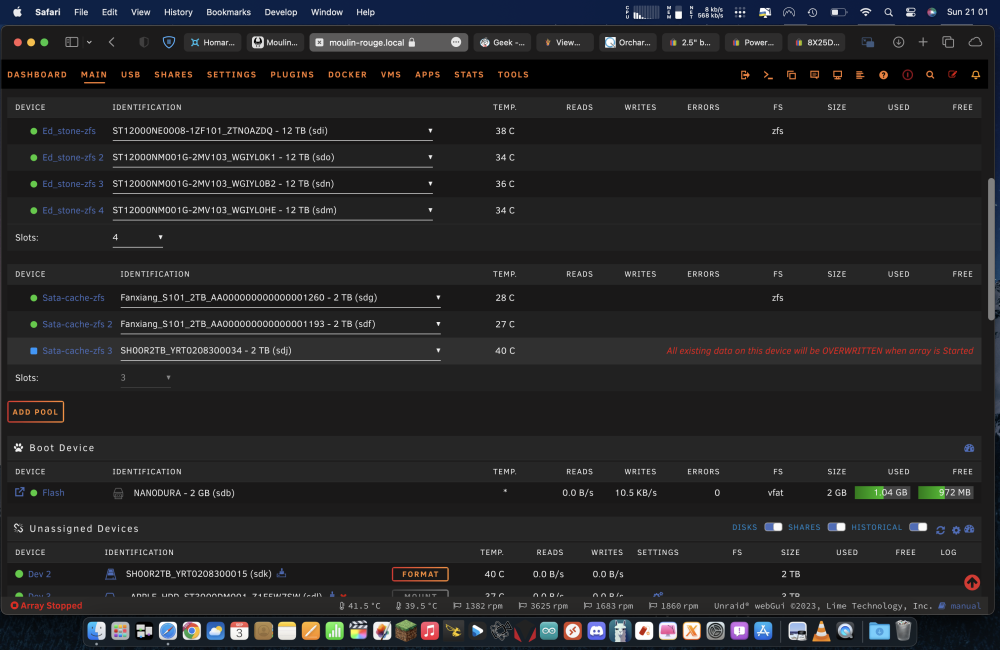Open the Google Chrome icon in the Dock

191,632
